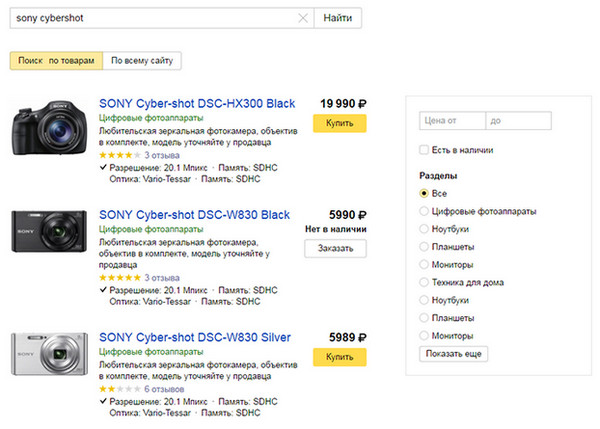Open SONY Cyber-shot DSC-HX300 Black title link
The image size is (600, 429).
pyautogui.click(x=197, y=104)
